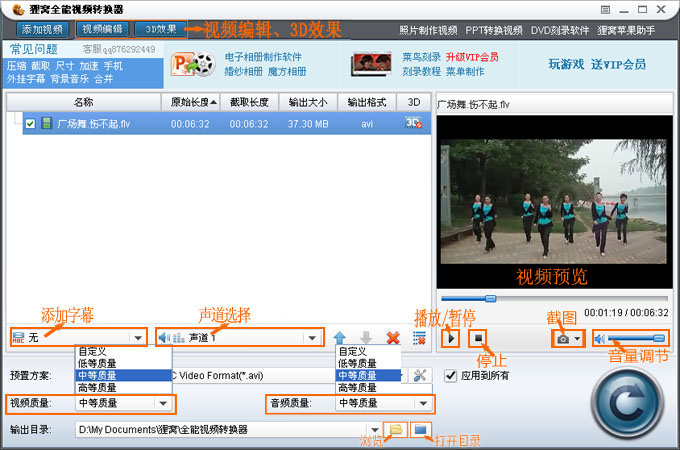This screenshot has height=450, width=680.
Task: Sort by the 原始长度 column header
Action: [190, 102]
